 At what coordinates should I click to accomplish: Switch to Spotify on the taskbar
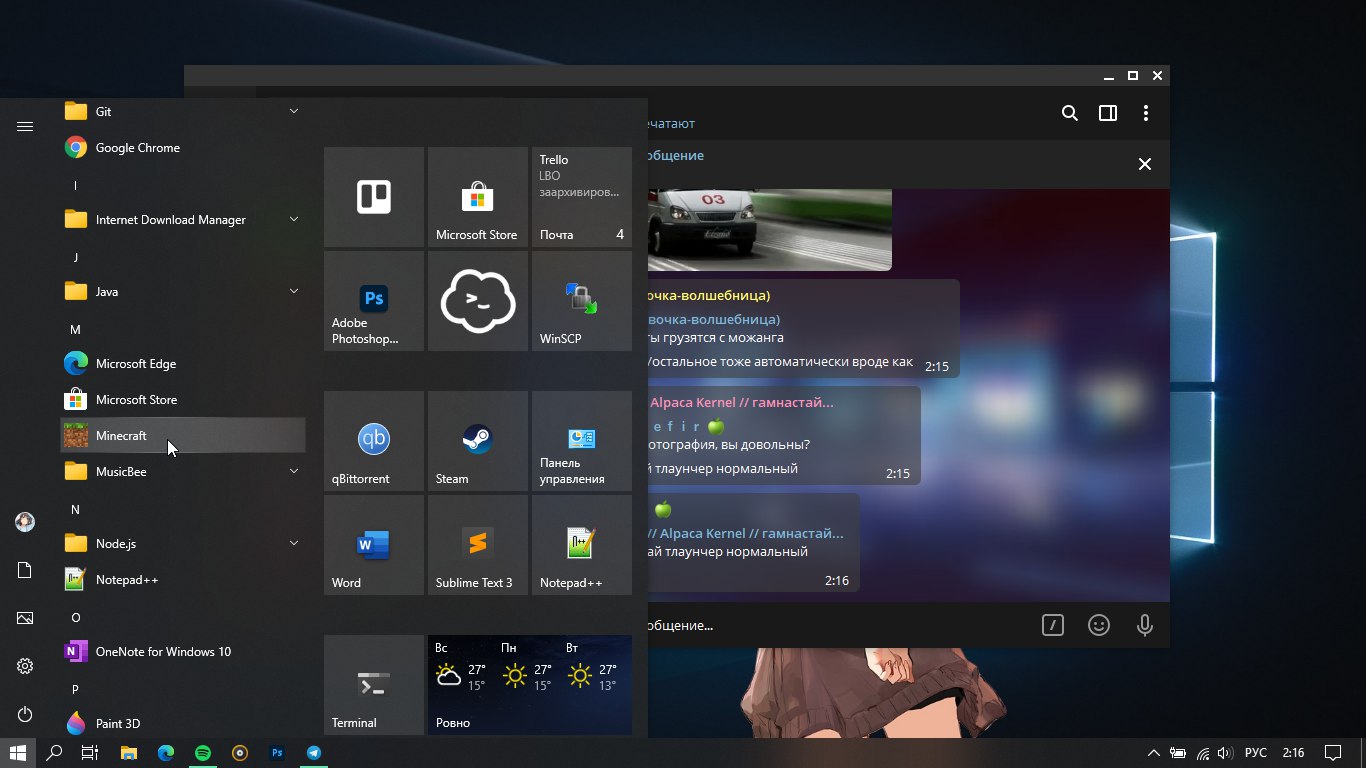pos(203,752)
